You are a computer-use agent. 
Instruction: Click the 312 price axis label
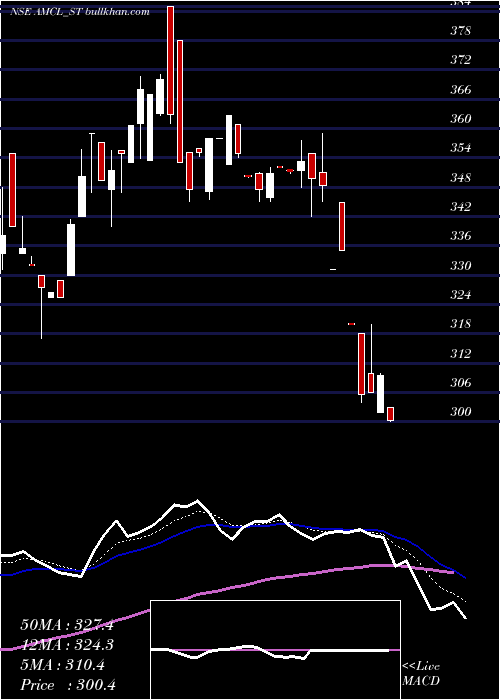[461, 354]
